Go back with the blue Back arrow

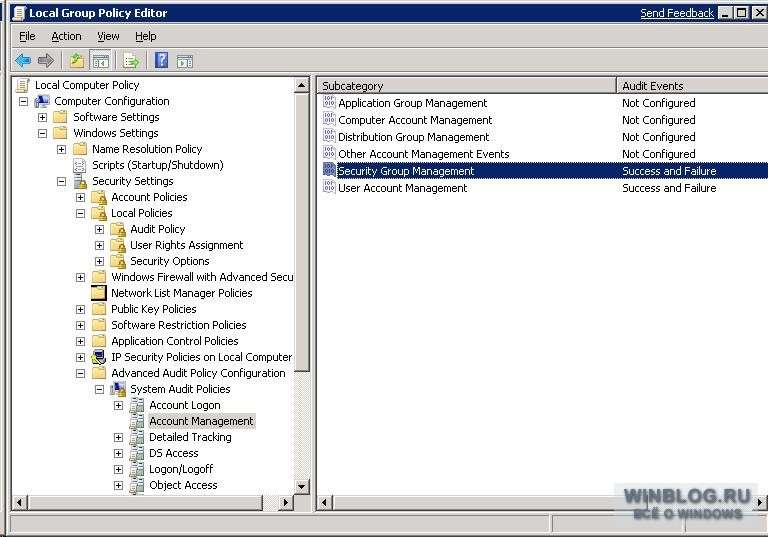pos(23,61)
